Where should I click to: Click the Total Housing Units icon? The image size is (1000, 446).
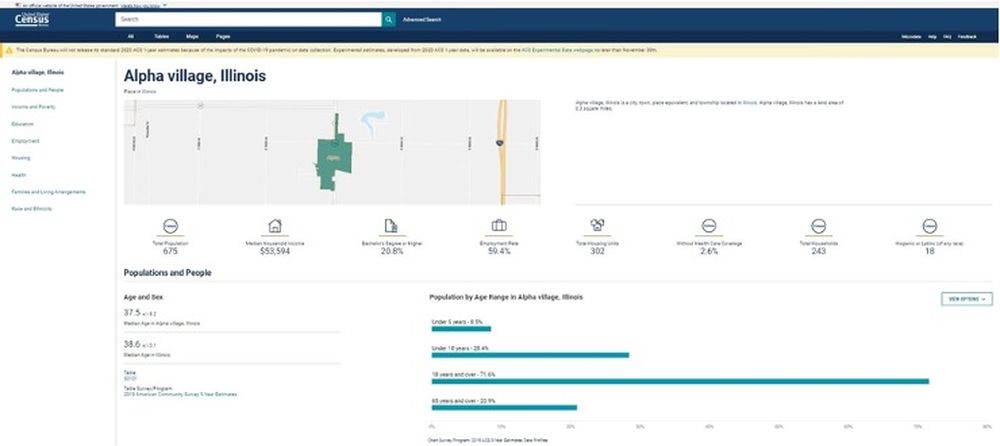coord(597,226)
